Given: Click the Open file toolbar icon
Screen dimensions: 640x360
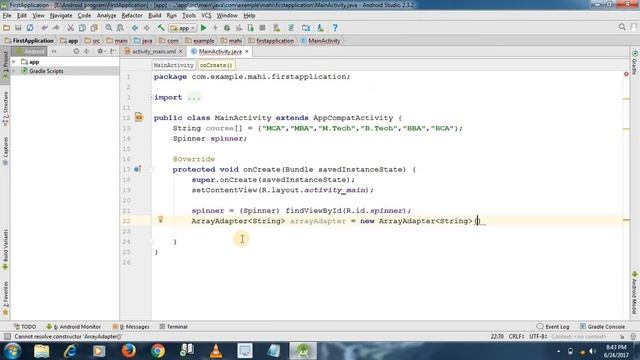Looking at the screenshot, I should 7,28.
